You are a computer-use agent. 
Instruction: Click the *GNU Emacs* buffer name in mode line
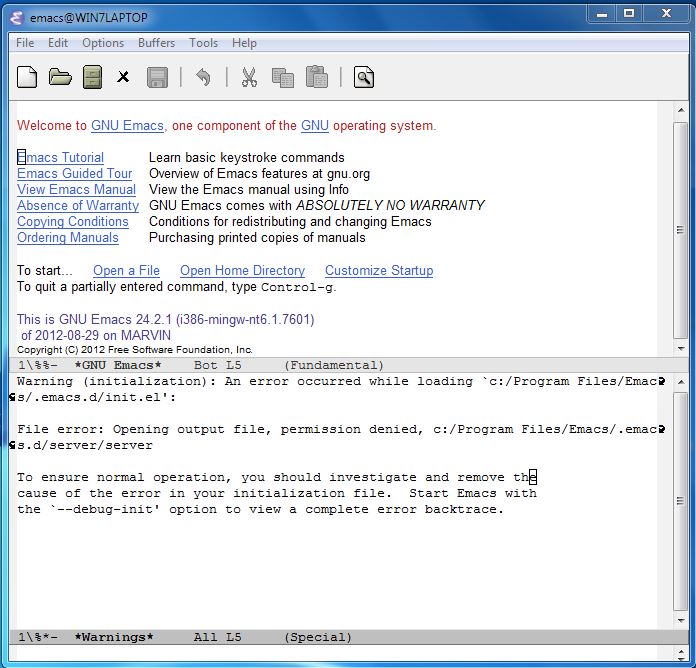coord(118,365)
